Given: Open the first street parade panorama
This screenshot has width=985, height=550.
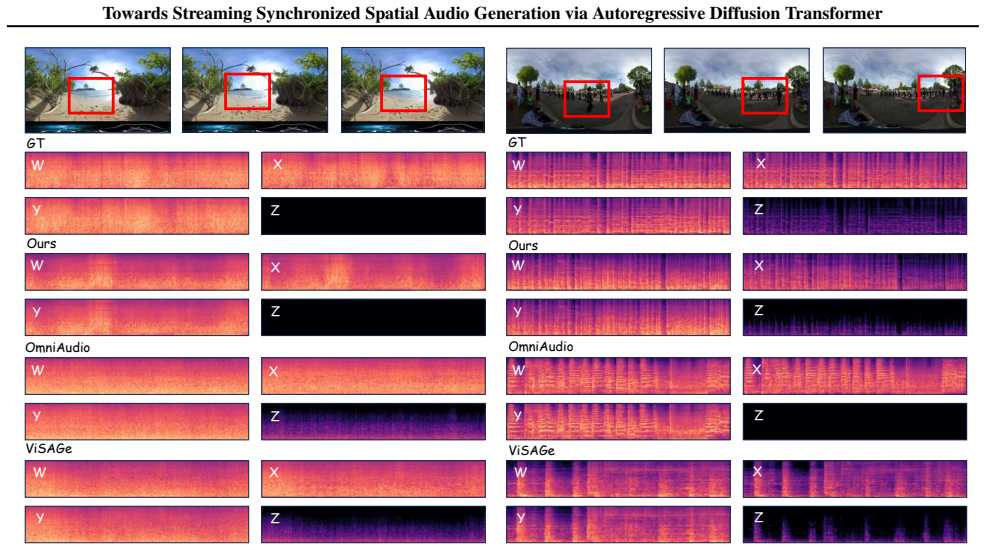Looking at the screenshot, I should [x=579, y=91].
